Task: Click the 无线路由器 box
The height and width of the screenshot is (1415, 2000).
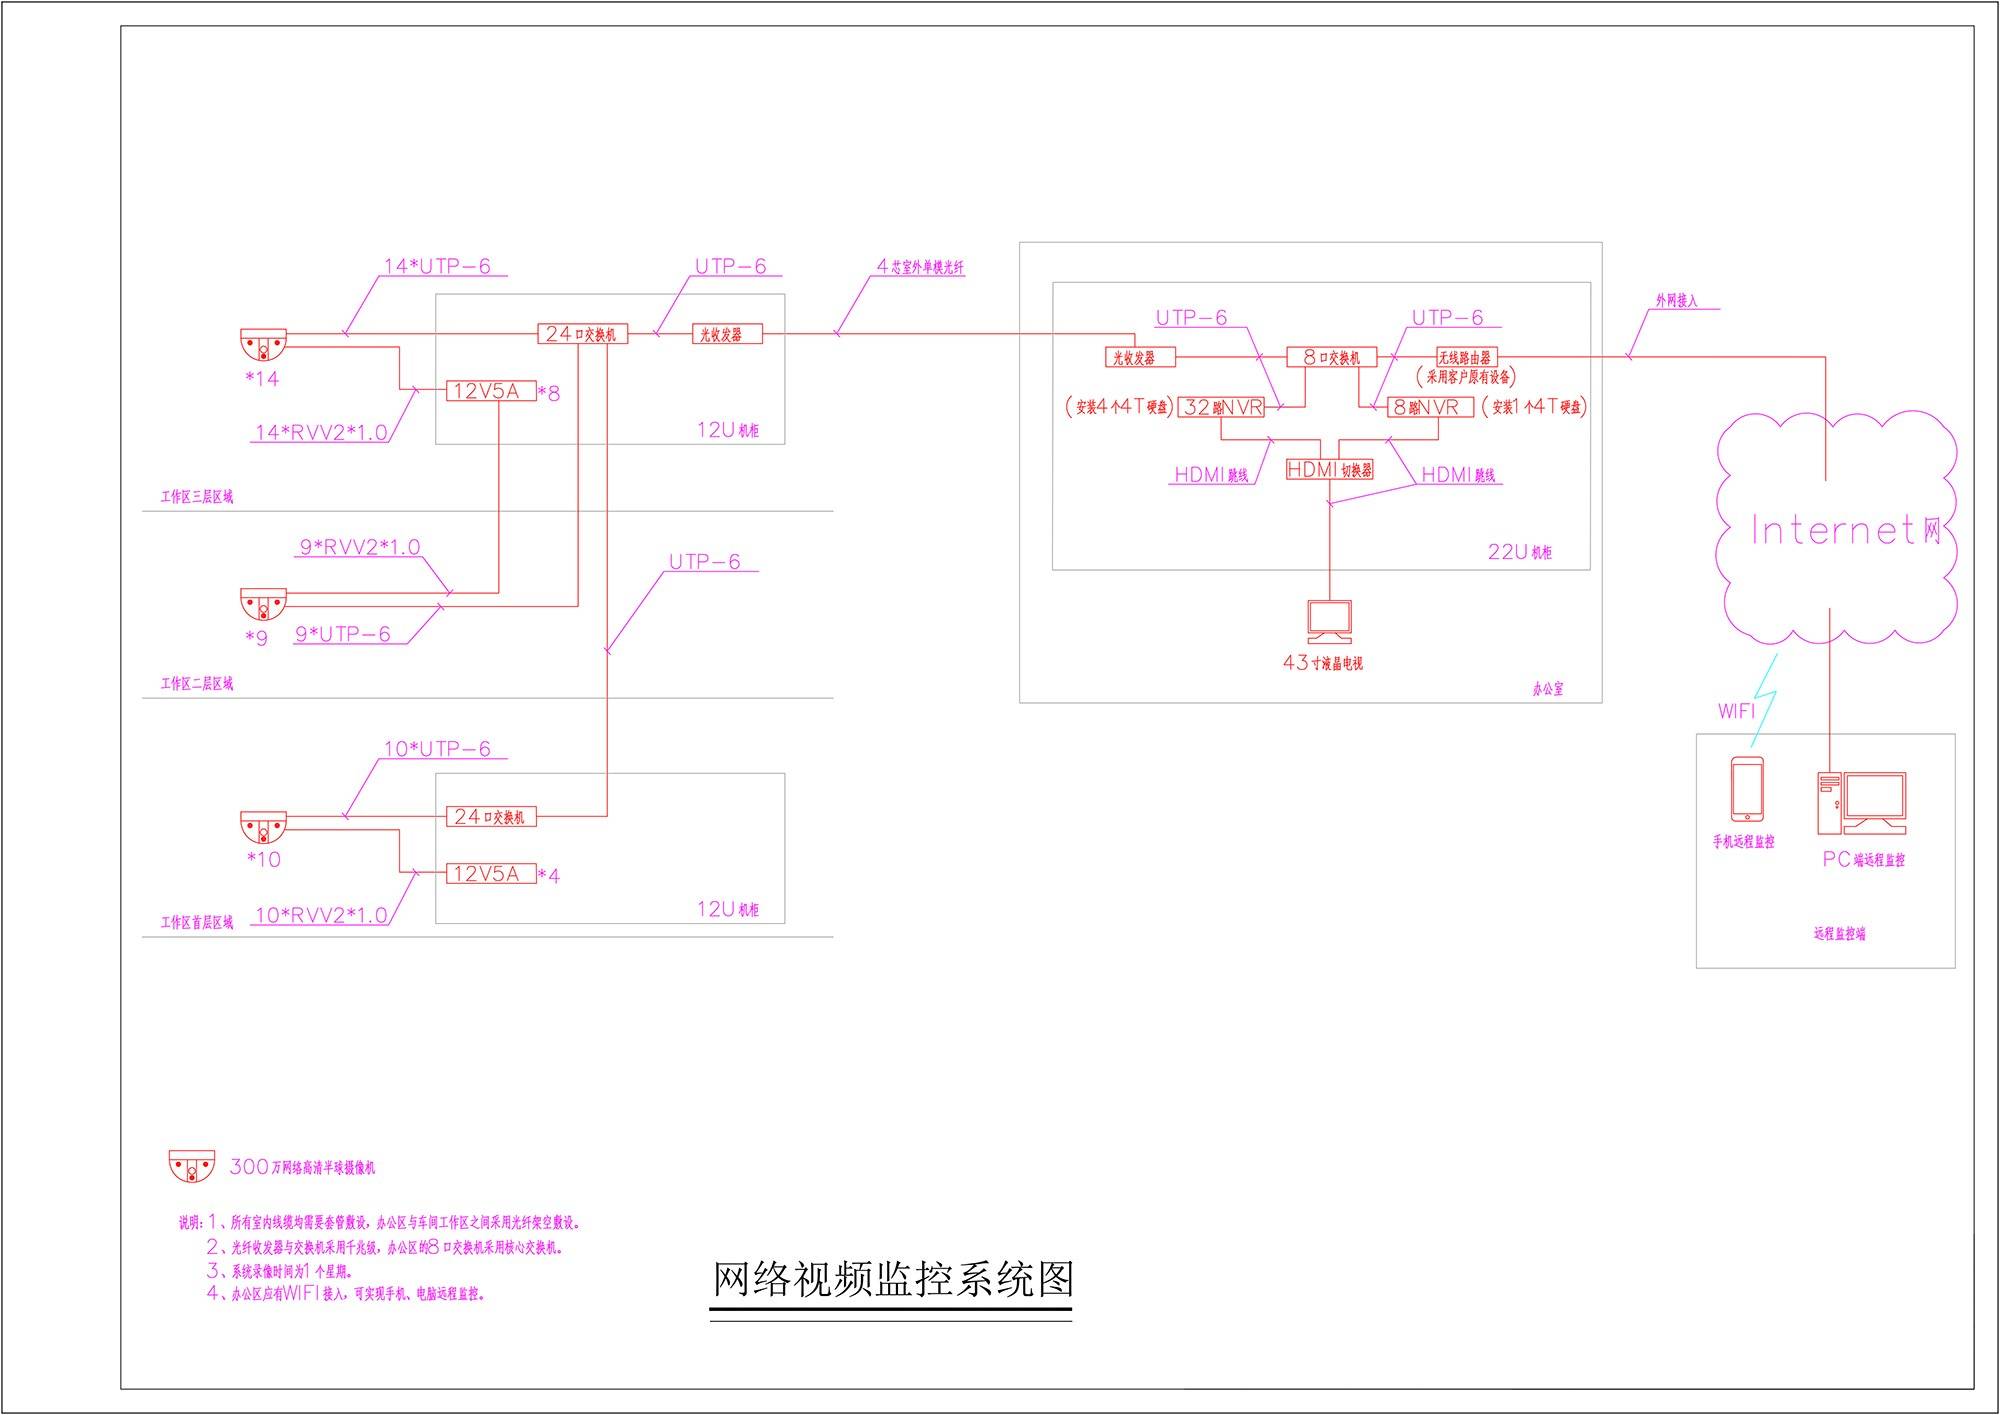Action: [x=1466, y=357]
